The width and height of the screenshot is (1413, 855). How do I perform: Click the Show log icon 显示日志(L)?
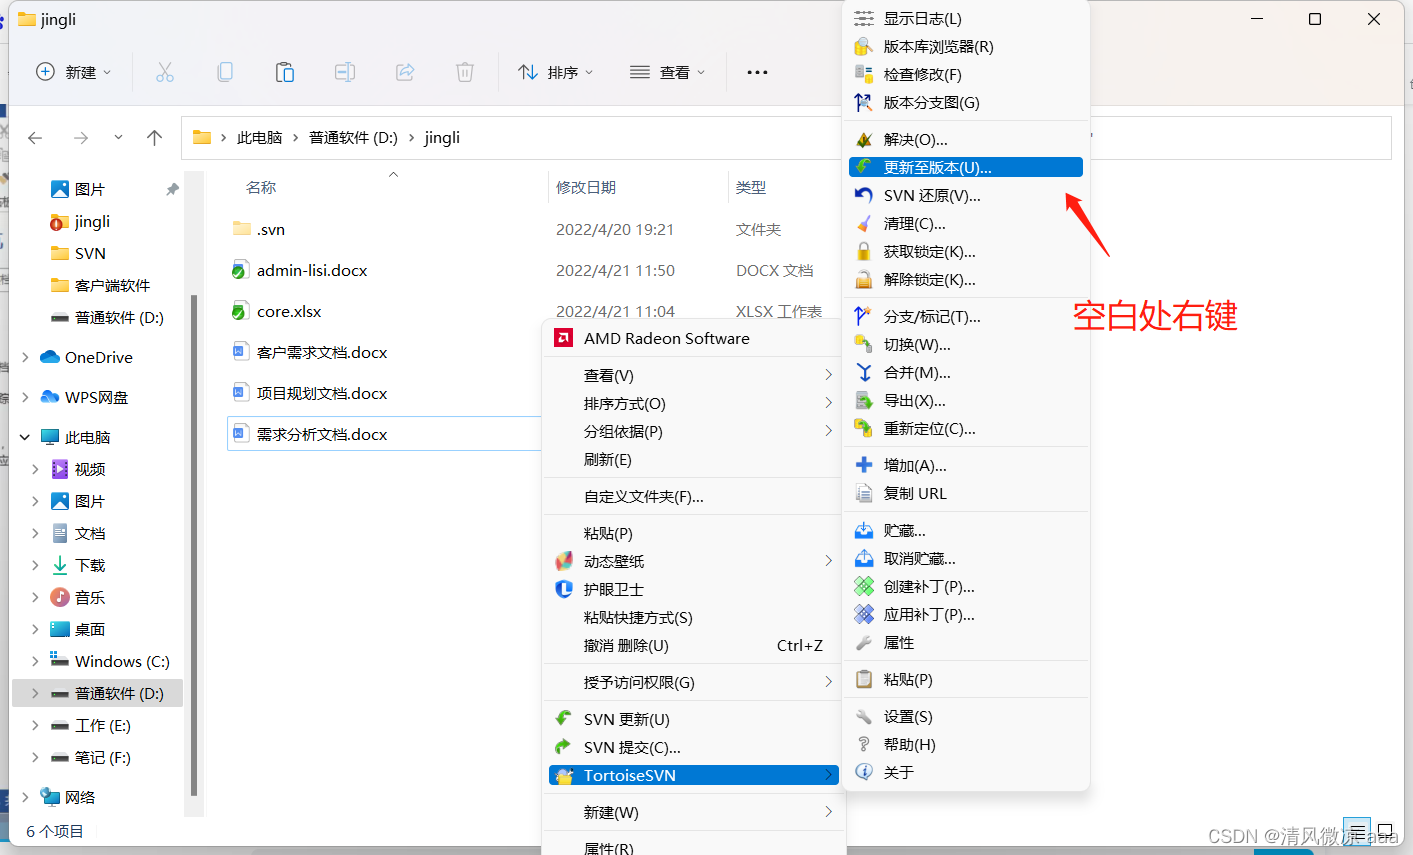click(x=864, y=19)
